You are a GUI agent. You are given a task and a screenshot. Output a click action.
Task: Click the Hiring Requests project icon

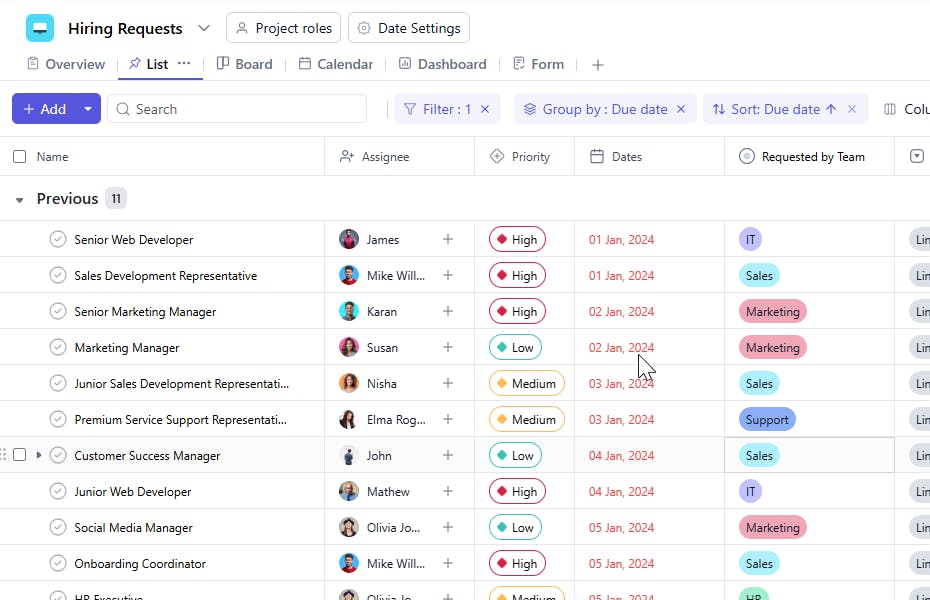(x=40, y=28)
